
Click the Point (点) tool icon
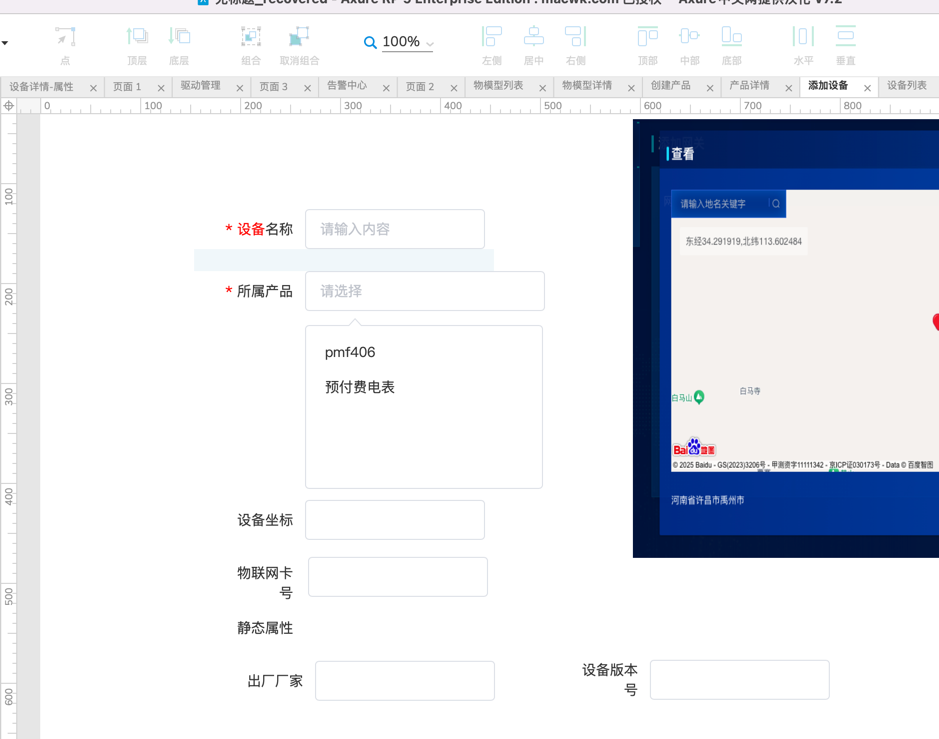coord(65,38)
